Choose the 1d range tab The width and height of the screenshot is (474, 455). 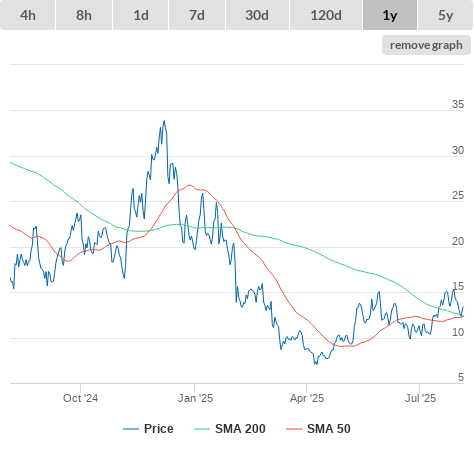(141, 15)
